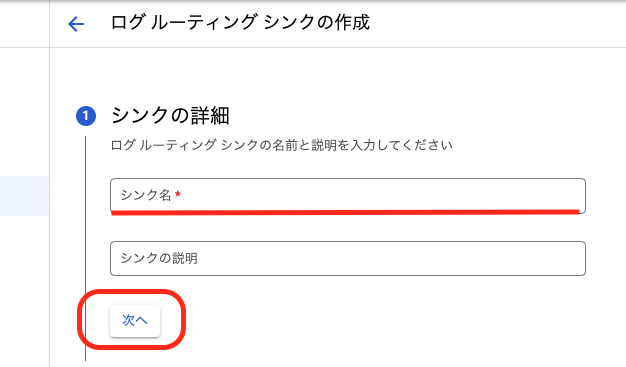
Task: Click the empty sidebar area below highlighted item
Action: pos(24,292)
